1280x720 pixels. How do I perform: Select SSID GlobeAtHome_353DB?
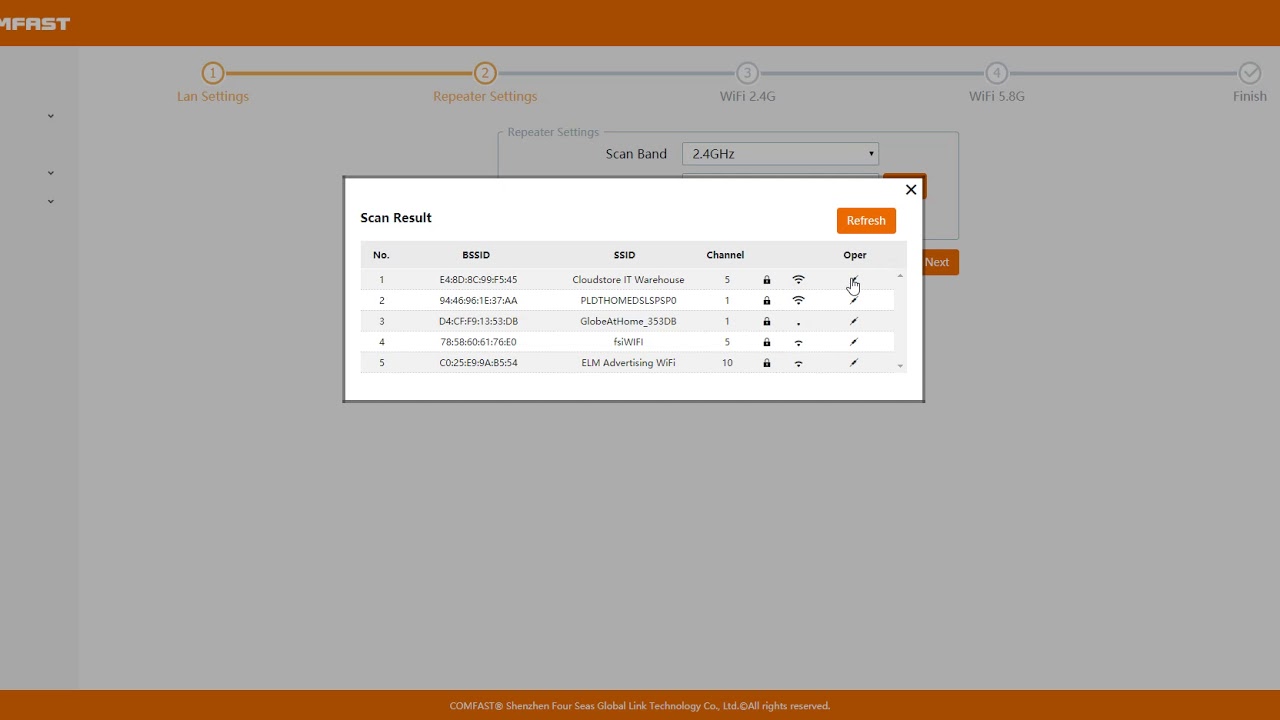[x=628, y=321]
